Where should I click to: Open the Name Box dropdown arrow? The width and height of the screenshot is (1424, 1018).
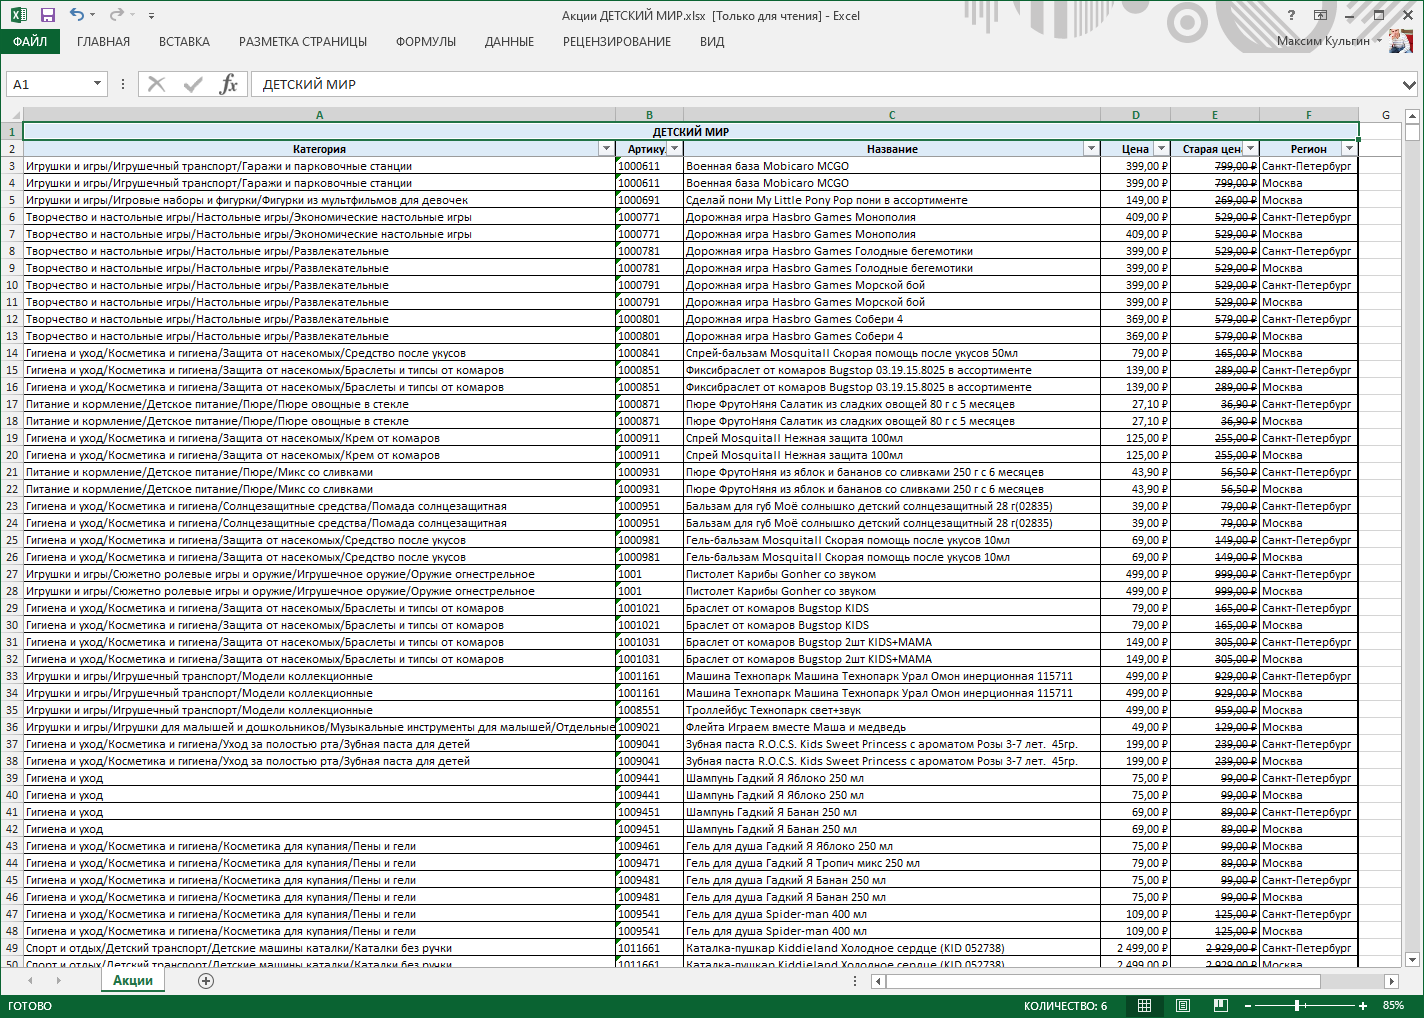(x=97, y=84)
